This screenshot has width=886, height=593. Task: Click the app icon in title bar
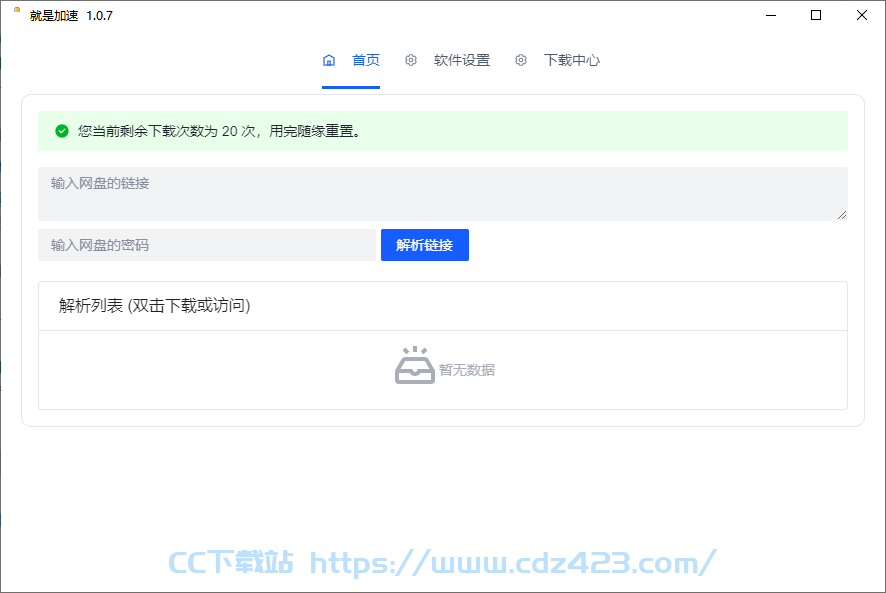17,10
